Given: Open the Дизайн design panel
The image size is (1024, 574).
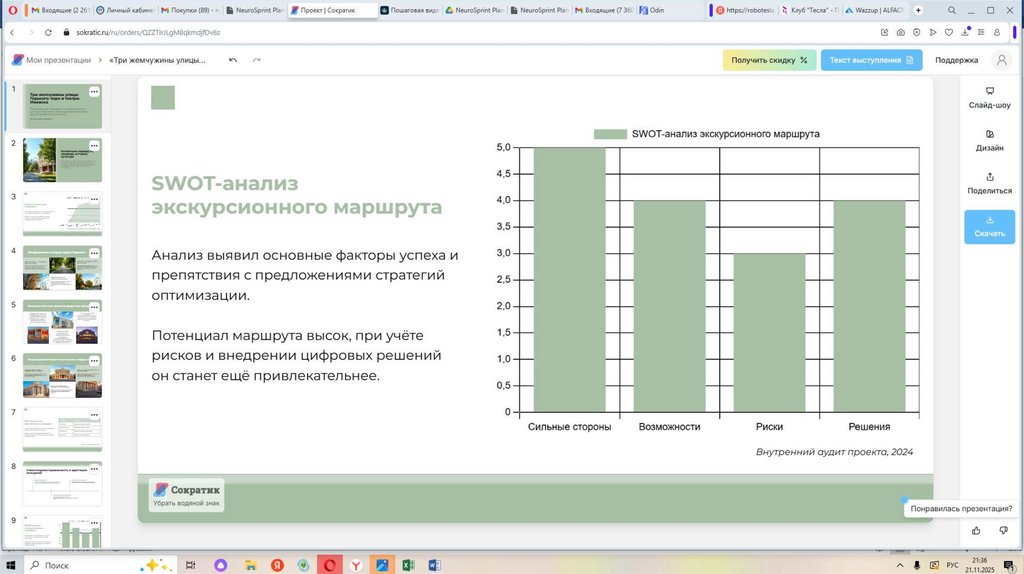Looking at the screenshot, I should tap(989, 140).
